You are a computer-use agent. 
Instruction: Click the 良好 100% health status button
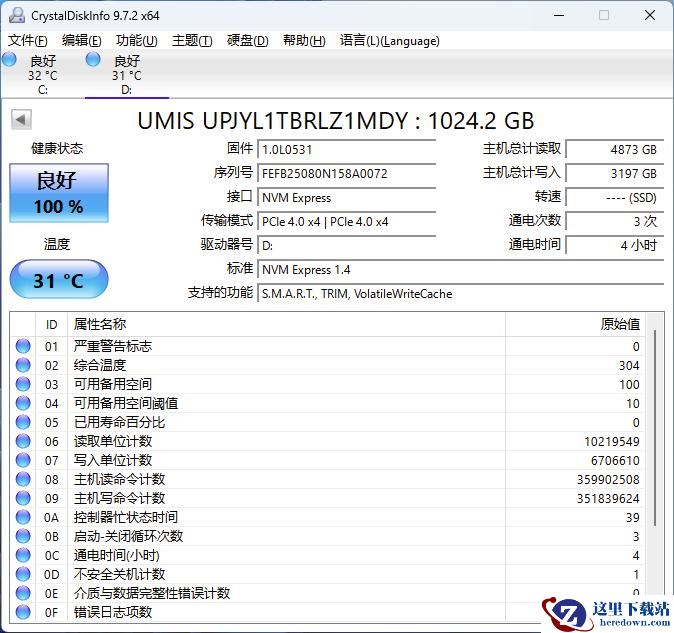(x=58, y=193)
